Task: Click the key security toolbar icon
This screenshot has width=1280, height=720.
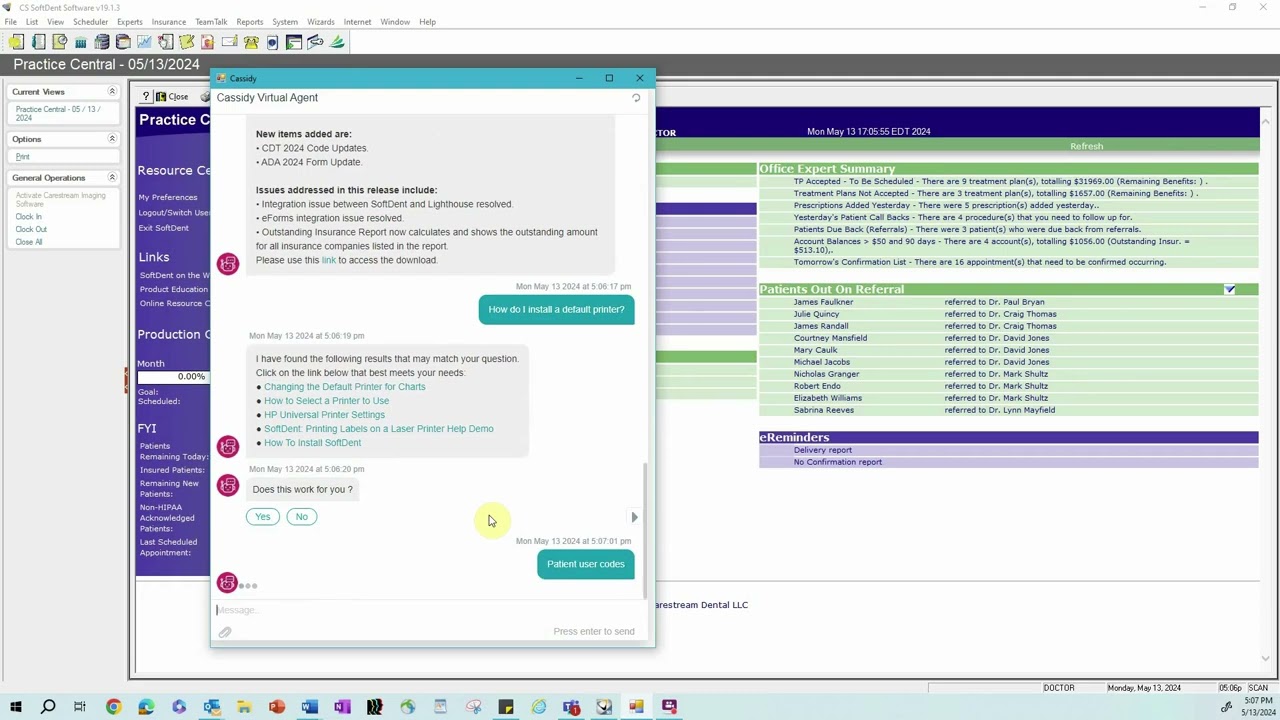Action: [315, 42]
